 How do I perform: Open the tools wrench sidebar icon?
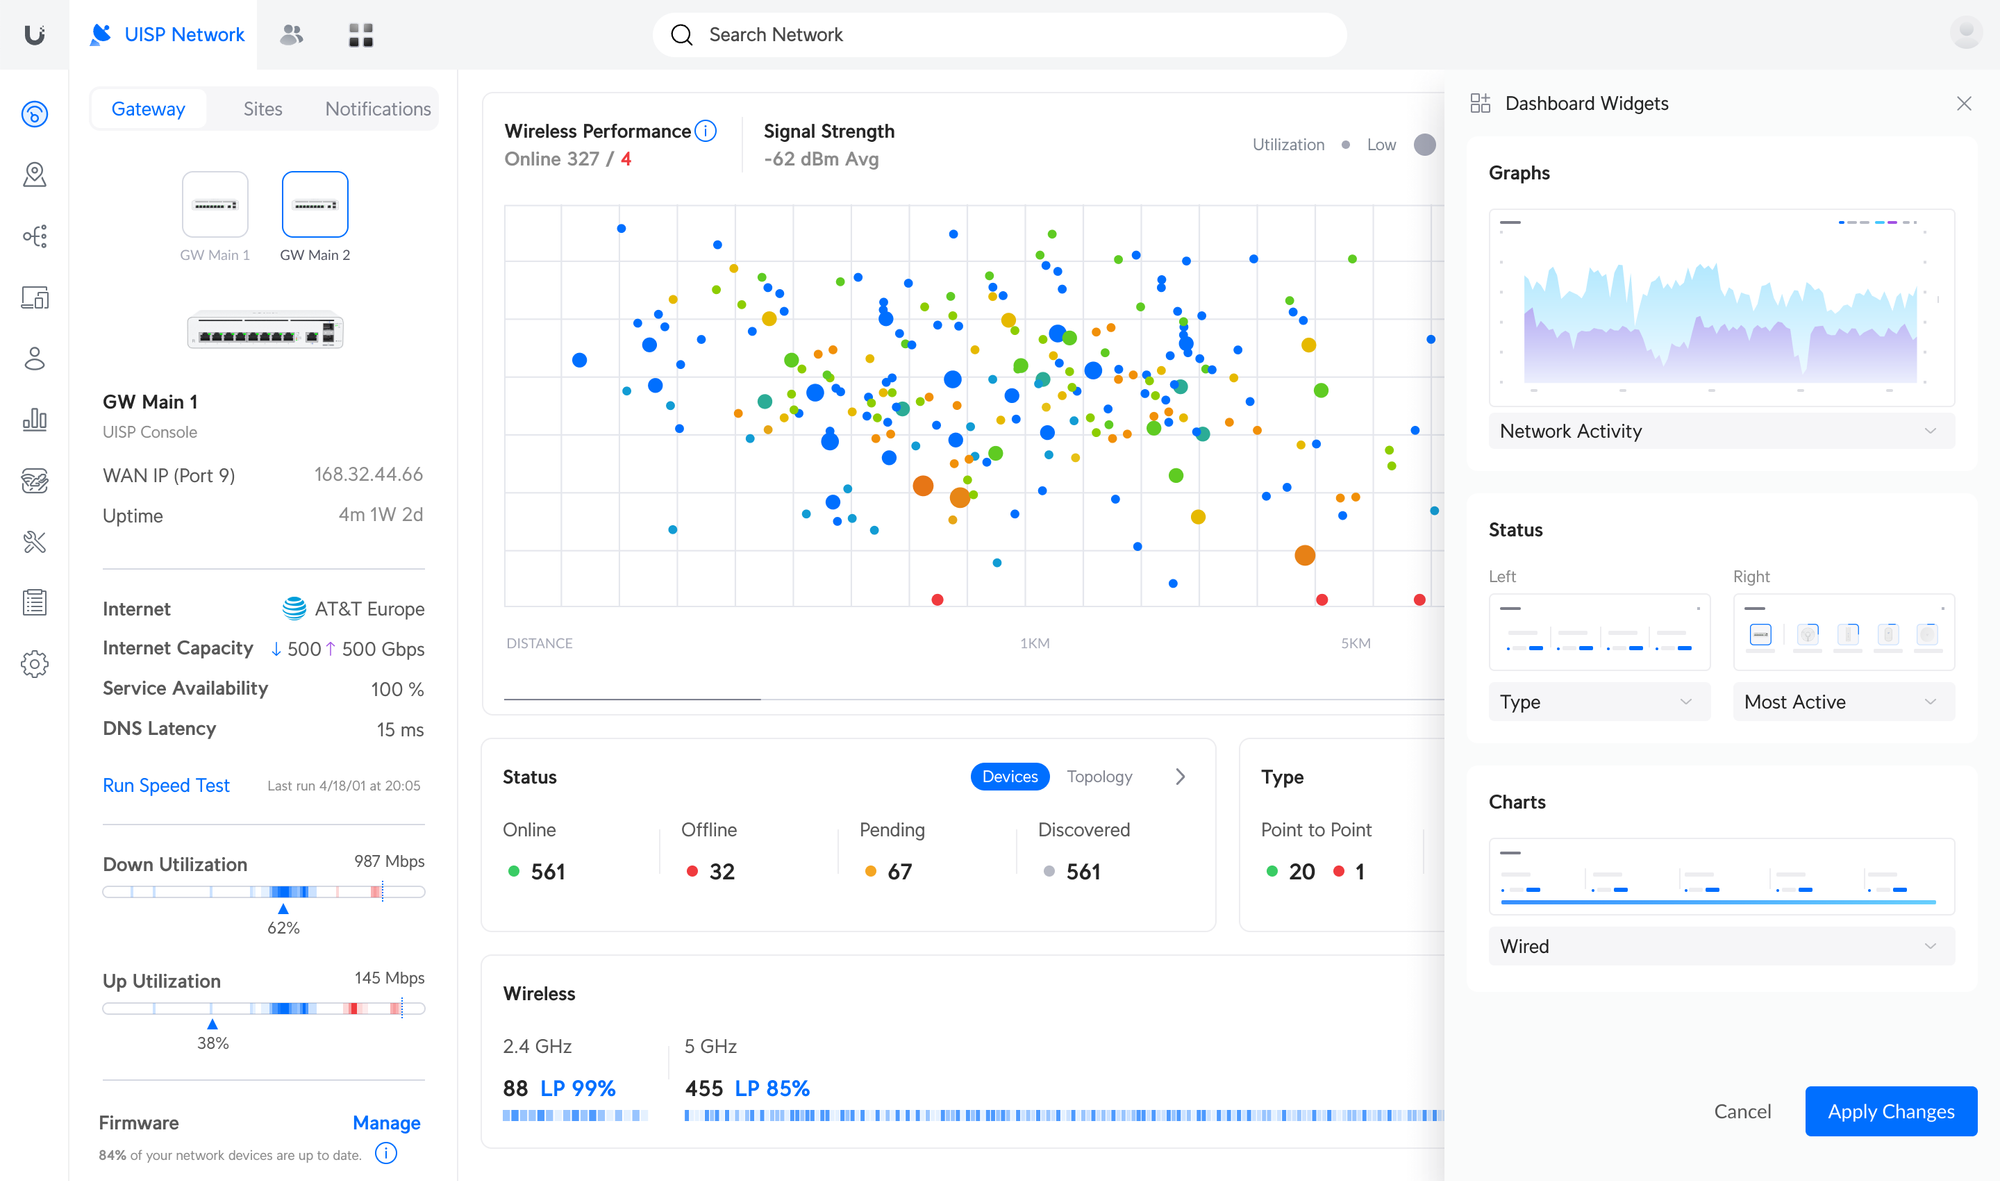(35, 542)
